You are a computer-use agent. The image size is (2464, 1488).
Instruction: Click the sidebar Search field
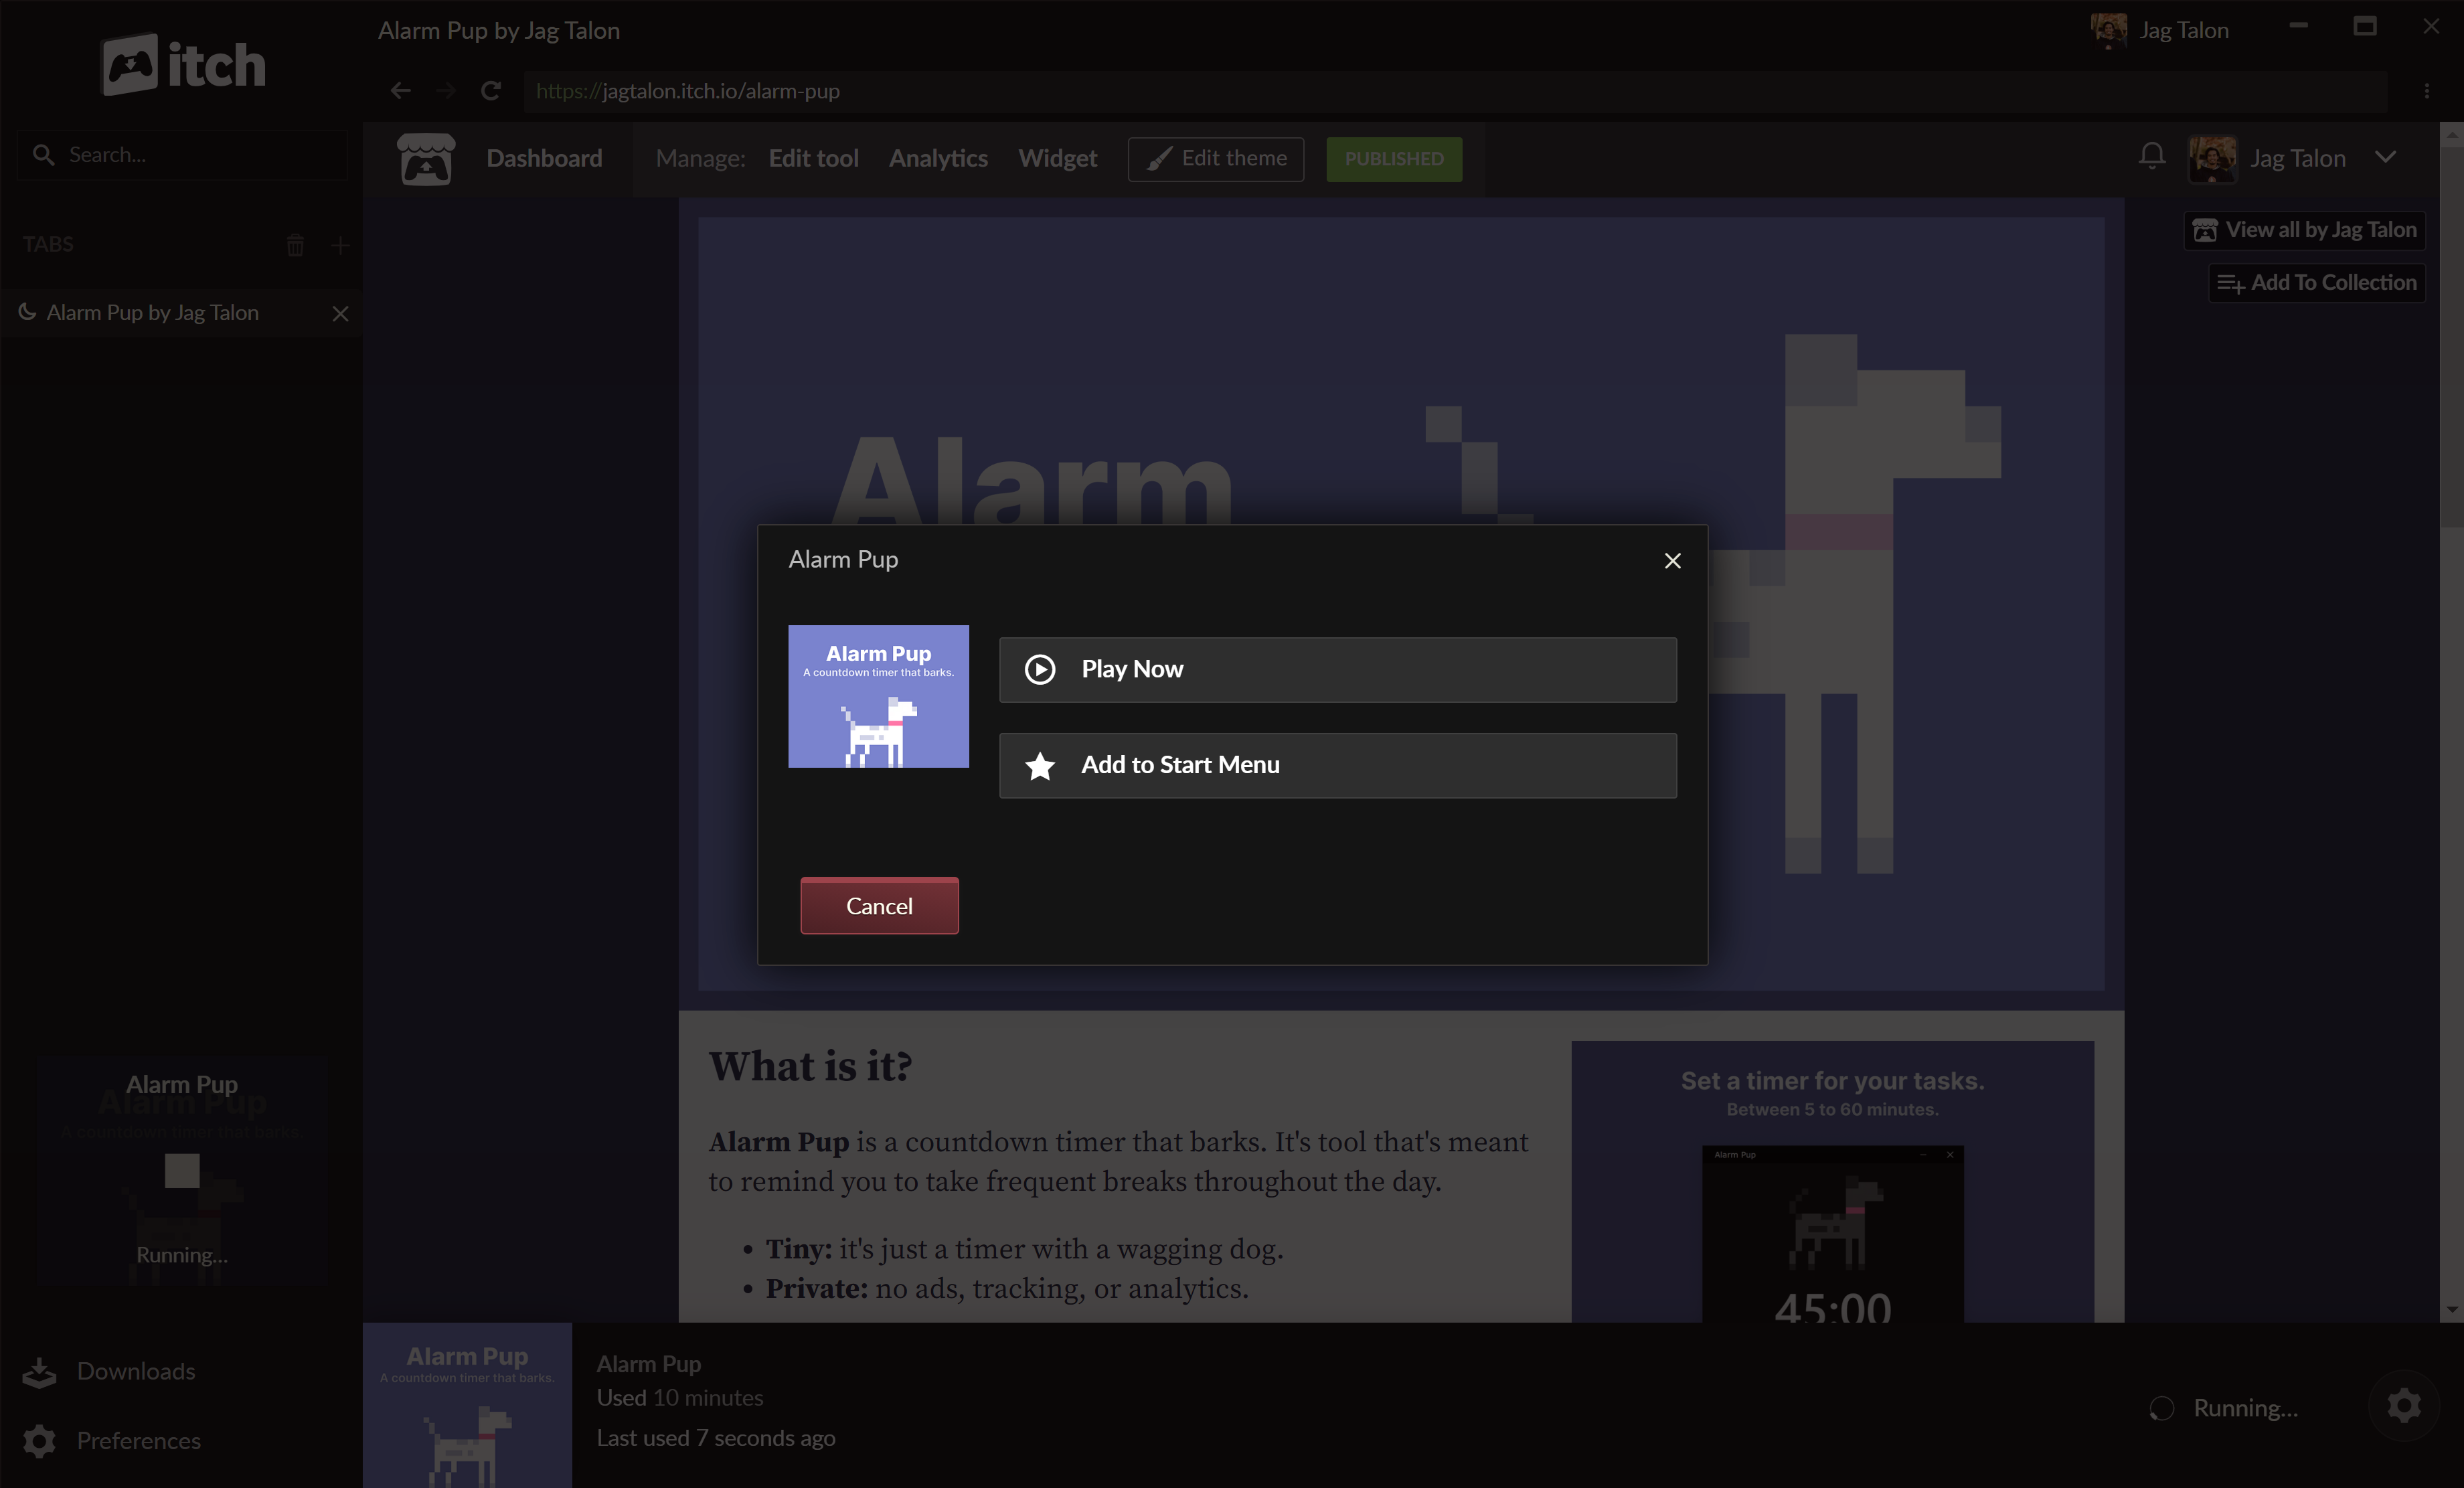click(x=182, y=155)
